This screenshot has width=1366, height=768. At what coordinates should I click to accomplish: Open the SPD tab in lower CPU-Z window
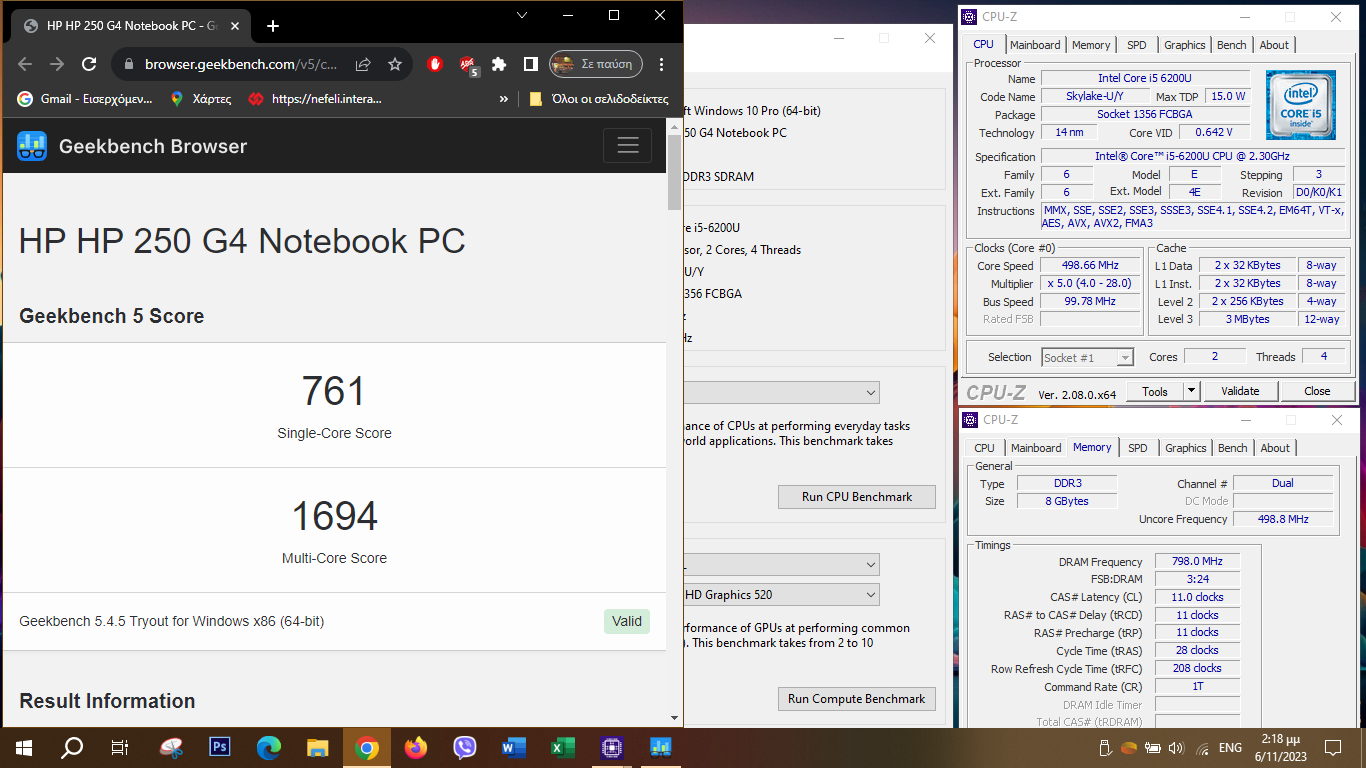click(x=1138, y=448)
